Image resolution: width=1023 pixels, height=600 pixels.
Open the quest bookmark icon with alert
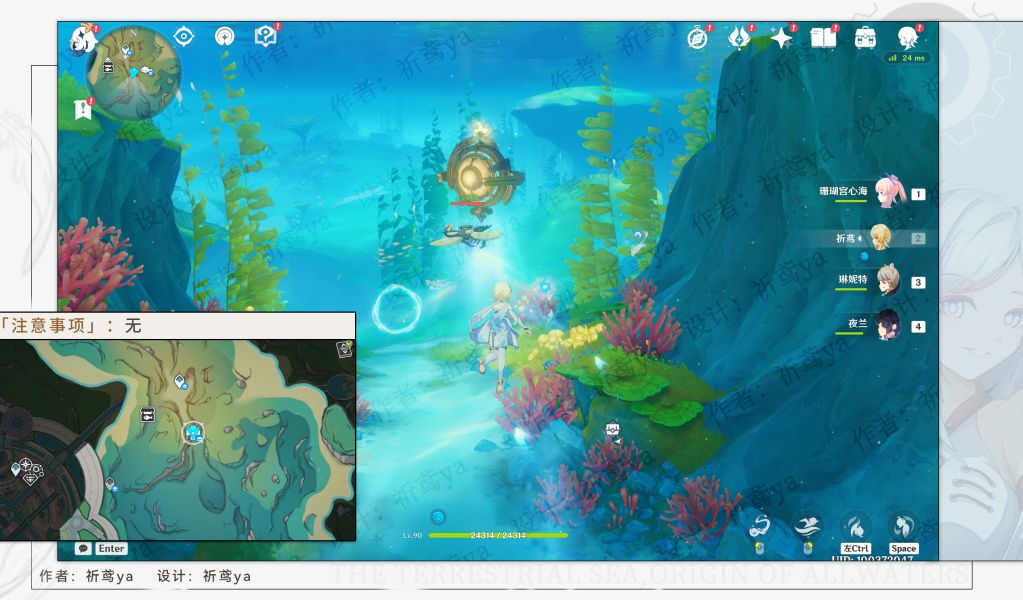coord(83,109)
